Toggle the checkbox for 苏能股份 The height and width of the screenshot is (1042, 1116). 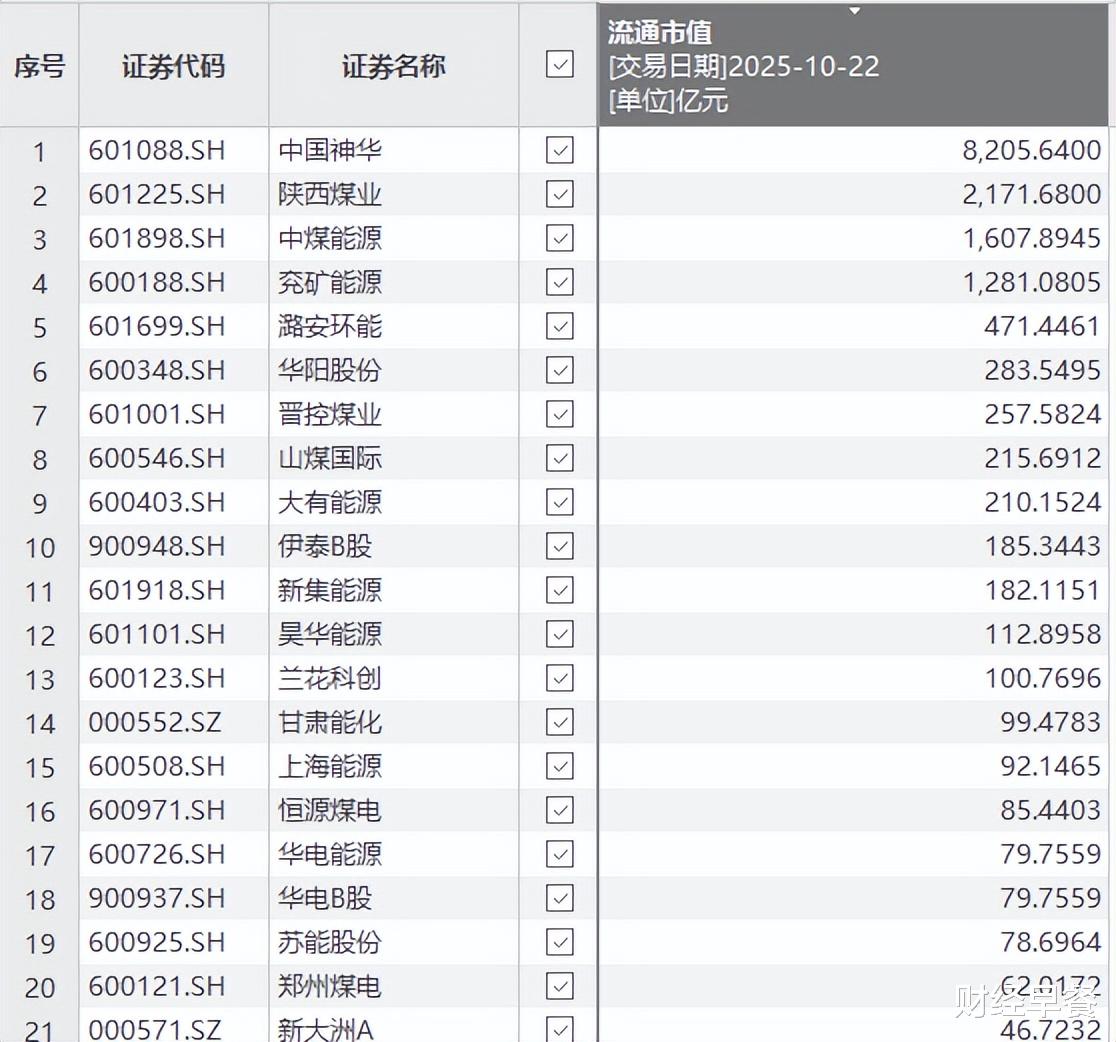click(x=559, y=942)
